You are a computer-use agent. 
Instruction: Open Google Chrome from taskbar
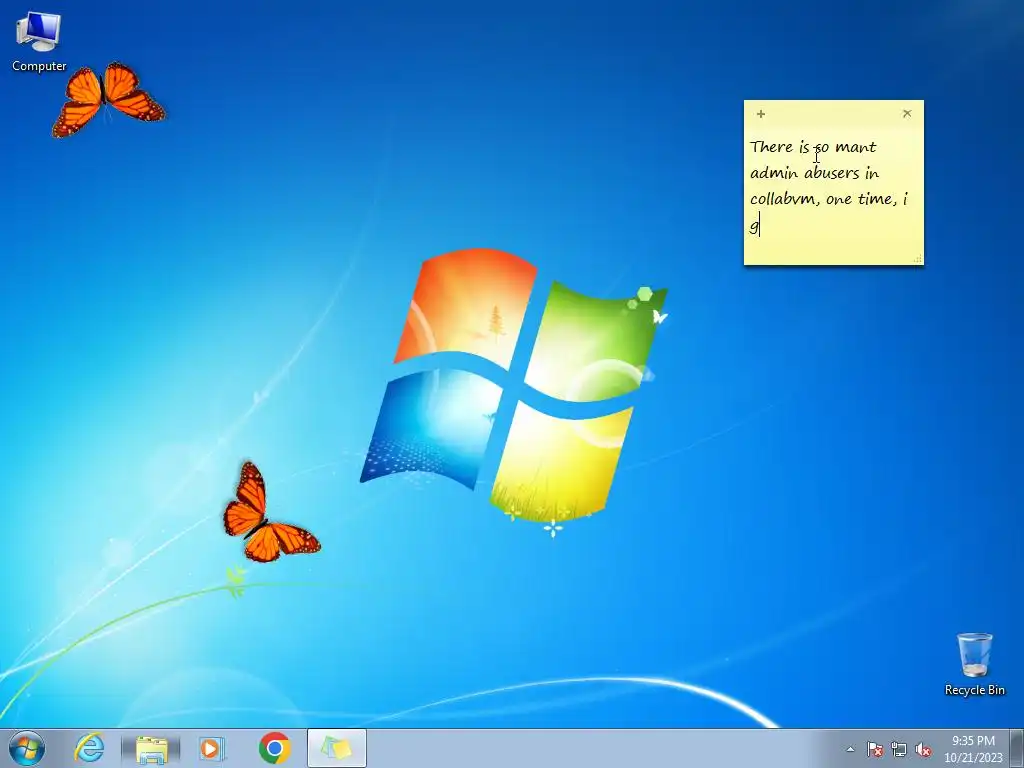[x=274, y=748]
